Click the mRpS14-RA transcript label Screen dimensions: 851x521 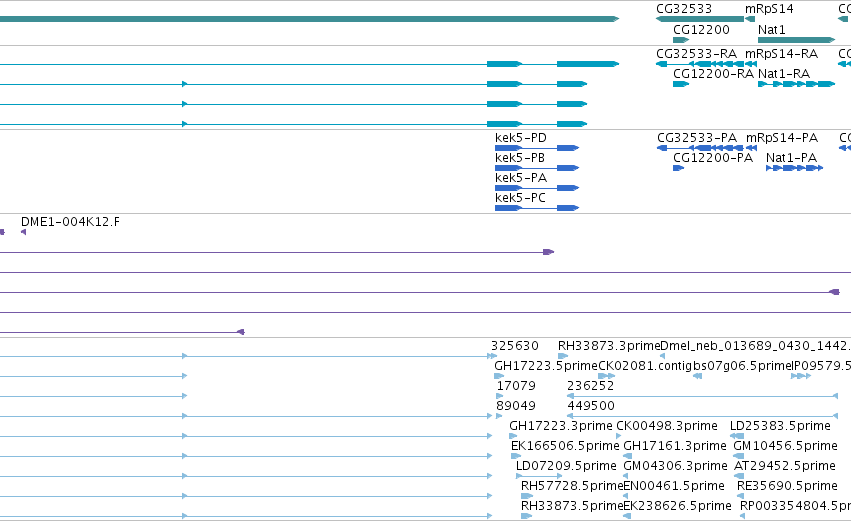(782, 54)
